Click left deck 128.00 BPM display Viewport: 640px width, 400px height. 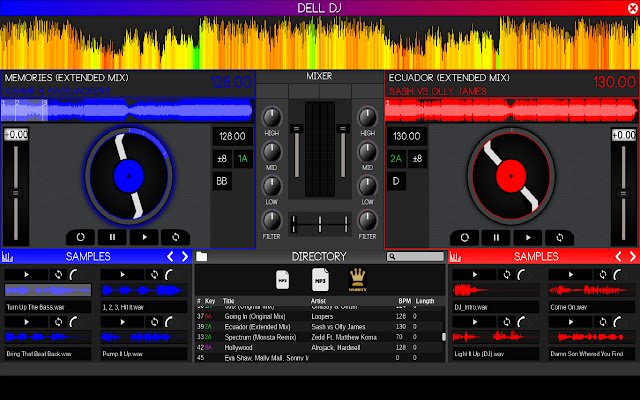[x=232, y=136]
